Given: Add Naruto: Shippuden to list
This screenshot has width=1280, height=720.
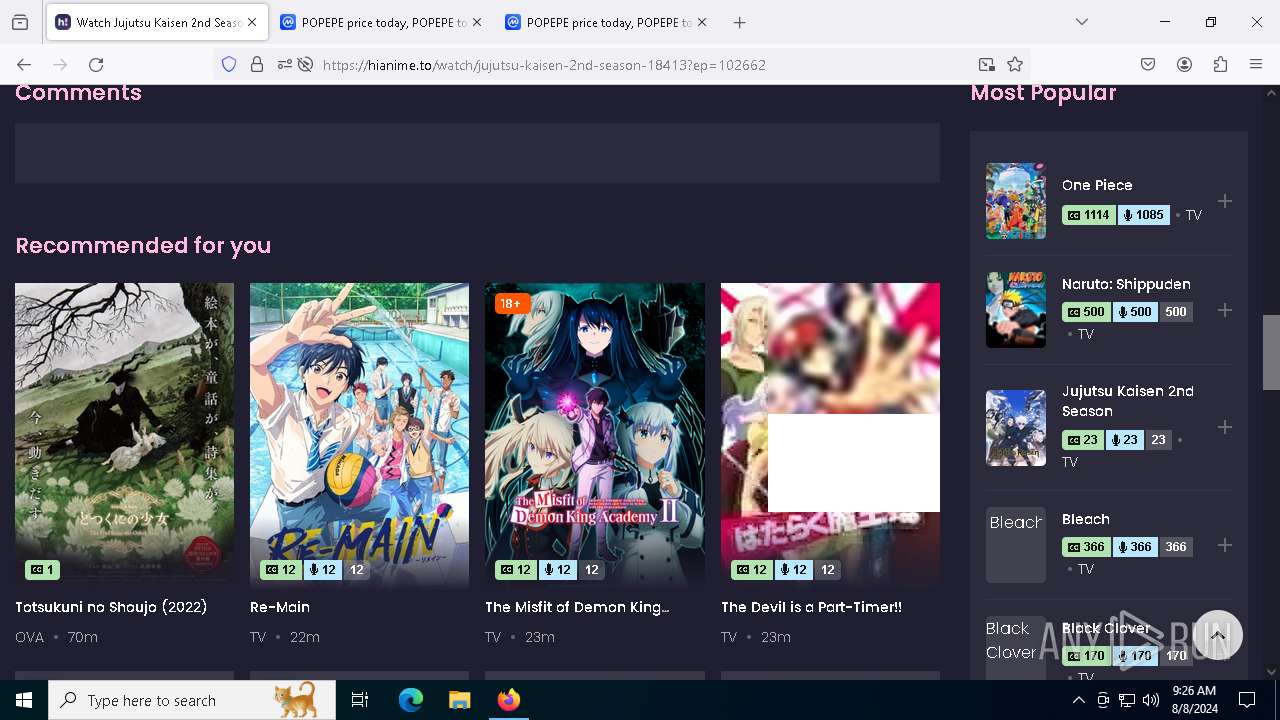Looking at the screenshot, I should click(1224, 310).
